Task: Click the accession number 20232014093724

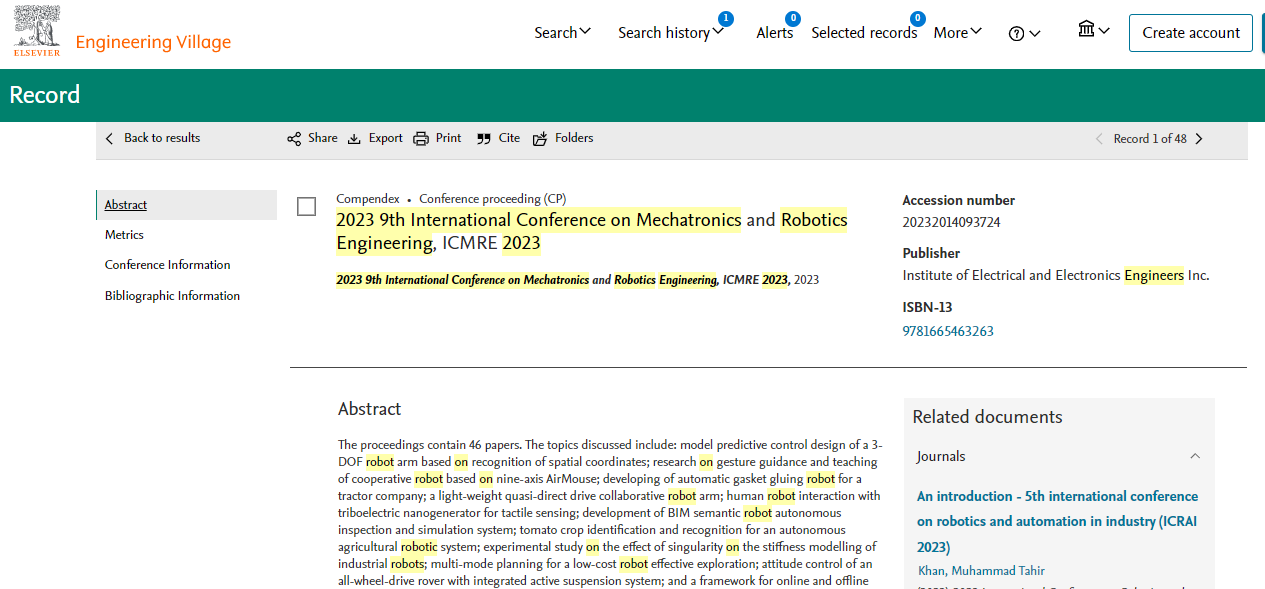Action: tap(951, 222)
